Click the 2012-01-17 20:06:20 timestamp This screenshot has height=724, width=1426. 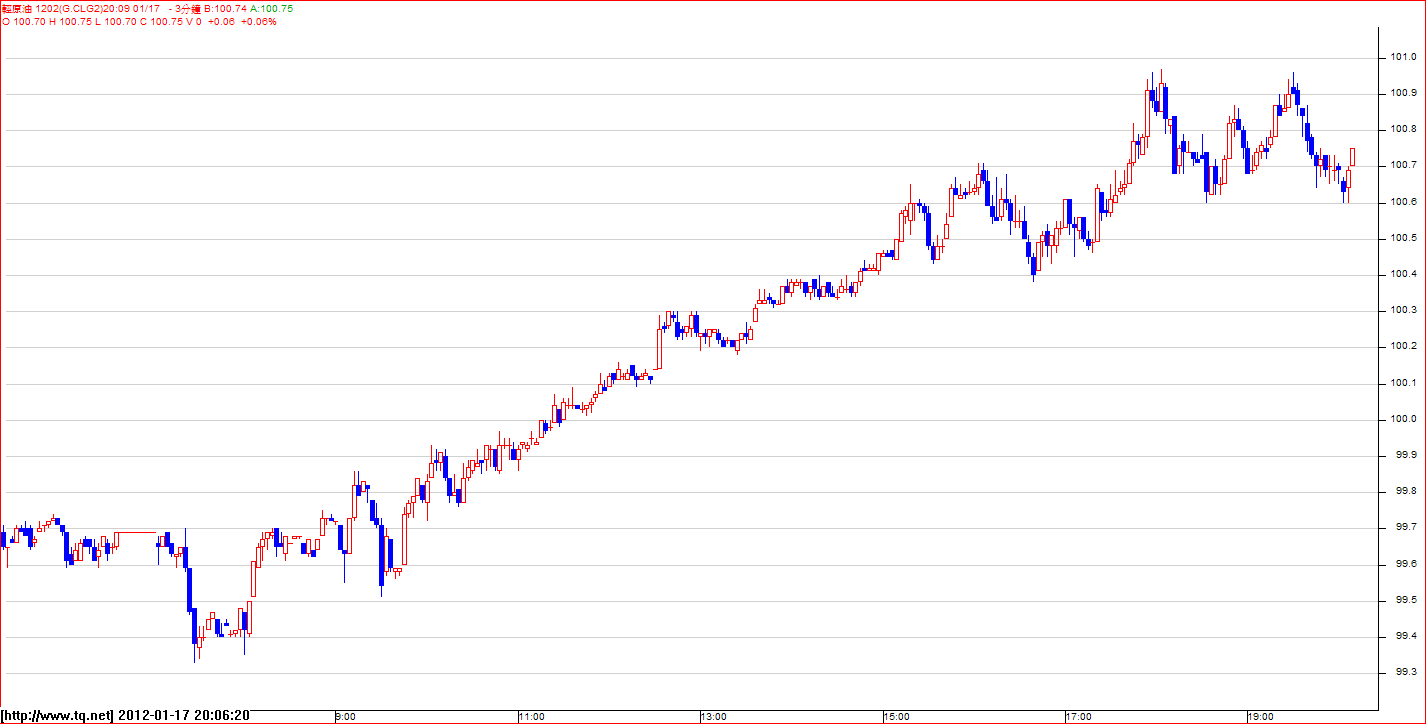coord(184,716)
